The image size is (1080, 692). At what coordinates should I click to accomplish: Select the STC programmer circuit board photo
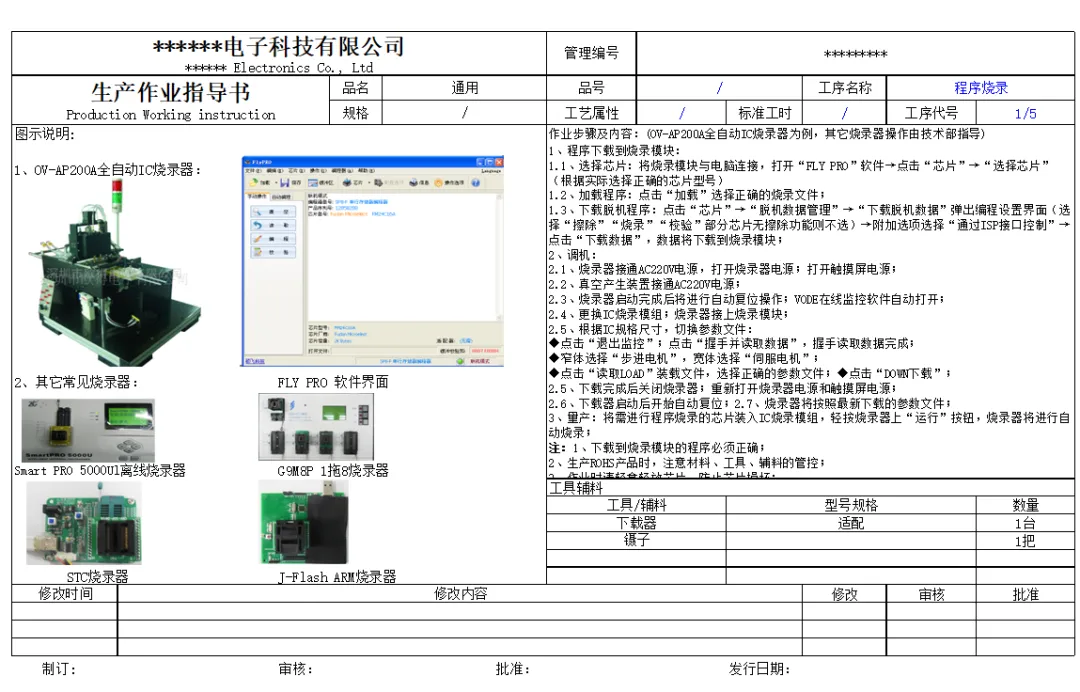83,523
